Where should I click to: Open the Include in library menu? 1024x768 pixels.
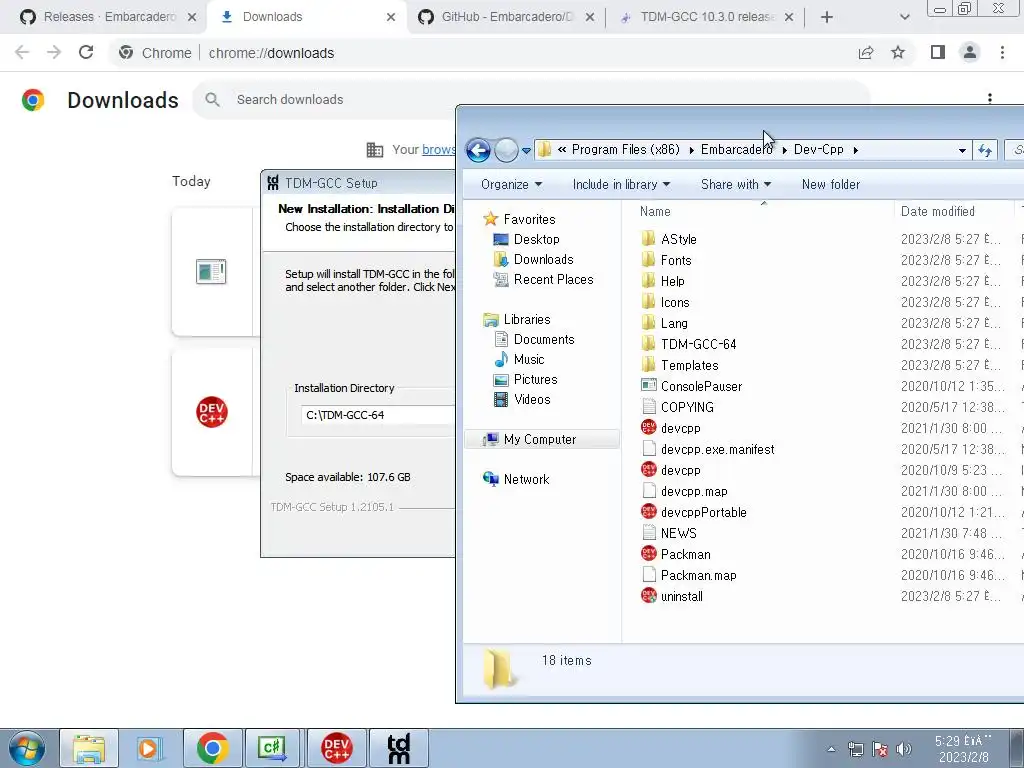click(x=621, y=185)
